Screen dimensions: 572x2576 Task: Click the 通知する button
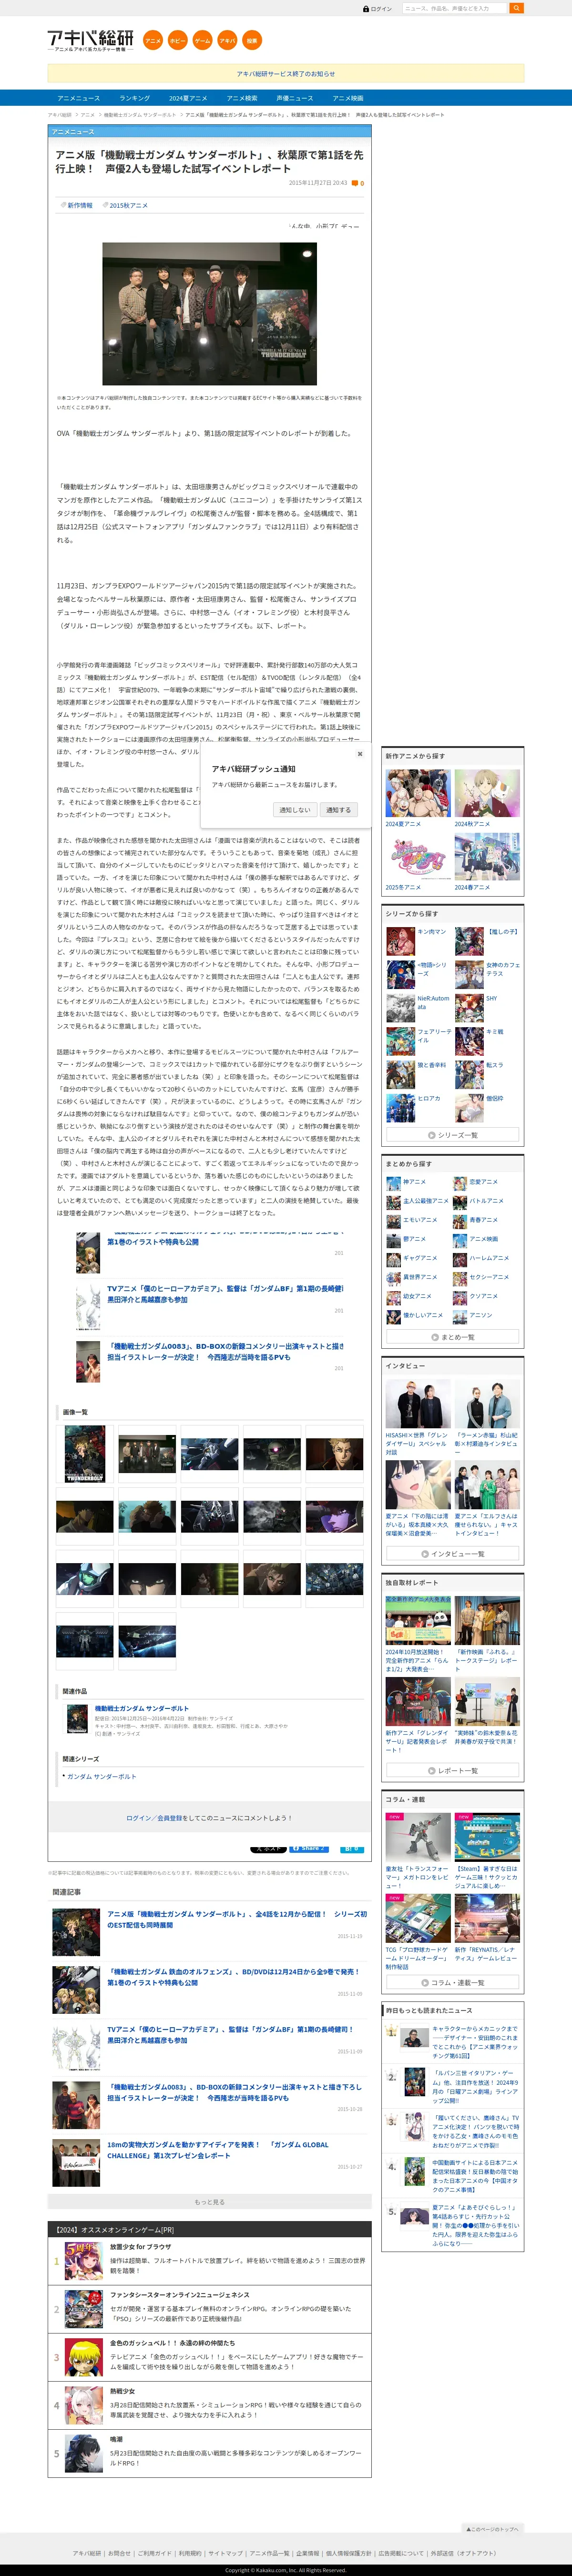[x=338, y=810]
